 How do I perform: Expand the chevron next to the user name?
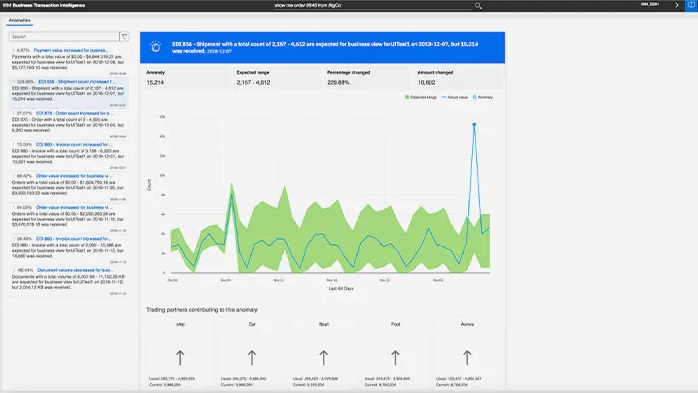point(677,5)
